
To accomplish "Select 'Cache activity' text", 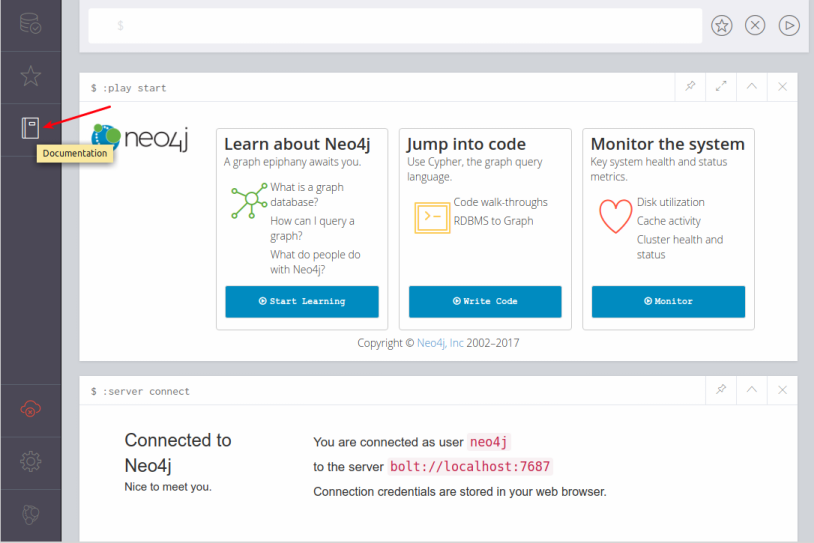I will (x=669, y=221).
